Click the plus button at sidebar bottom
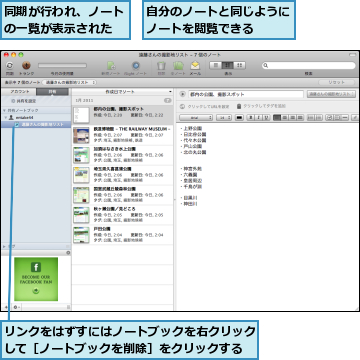Screen dimensions: 360x360 coord(6,307)
